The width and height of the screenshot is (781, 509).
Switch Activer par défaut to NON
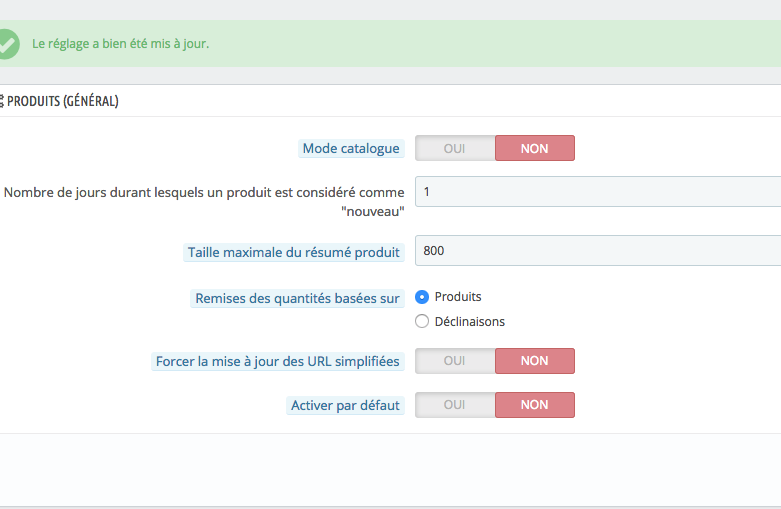click(534, 405)
